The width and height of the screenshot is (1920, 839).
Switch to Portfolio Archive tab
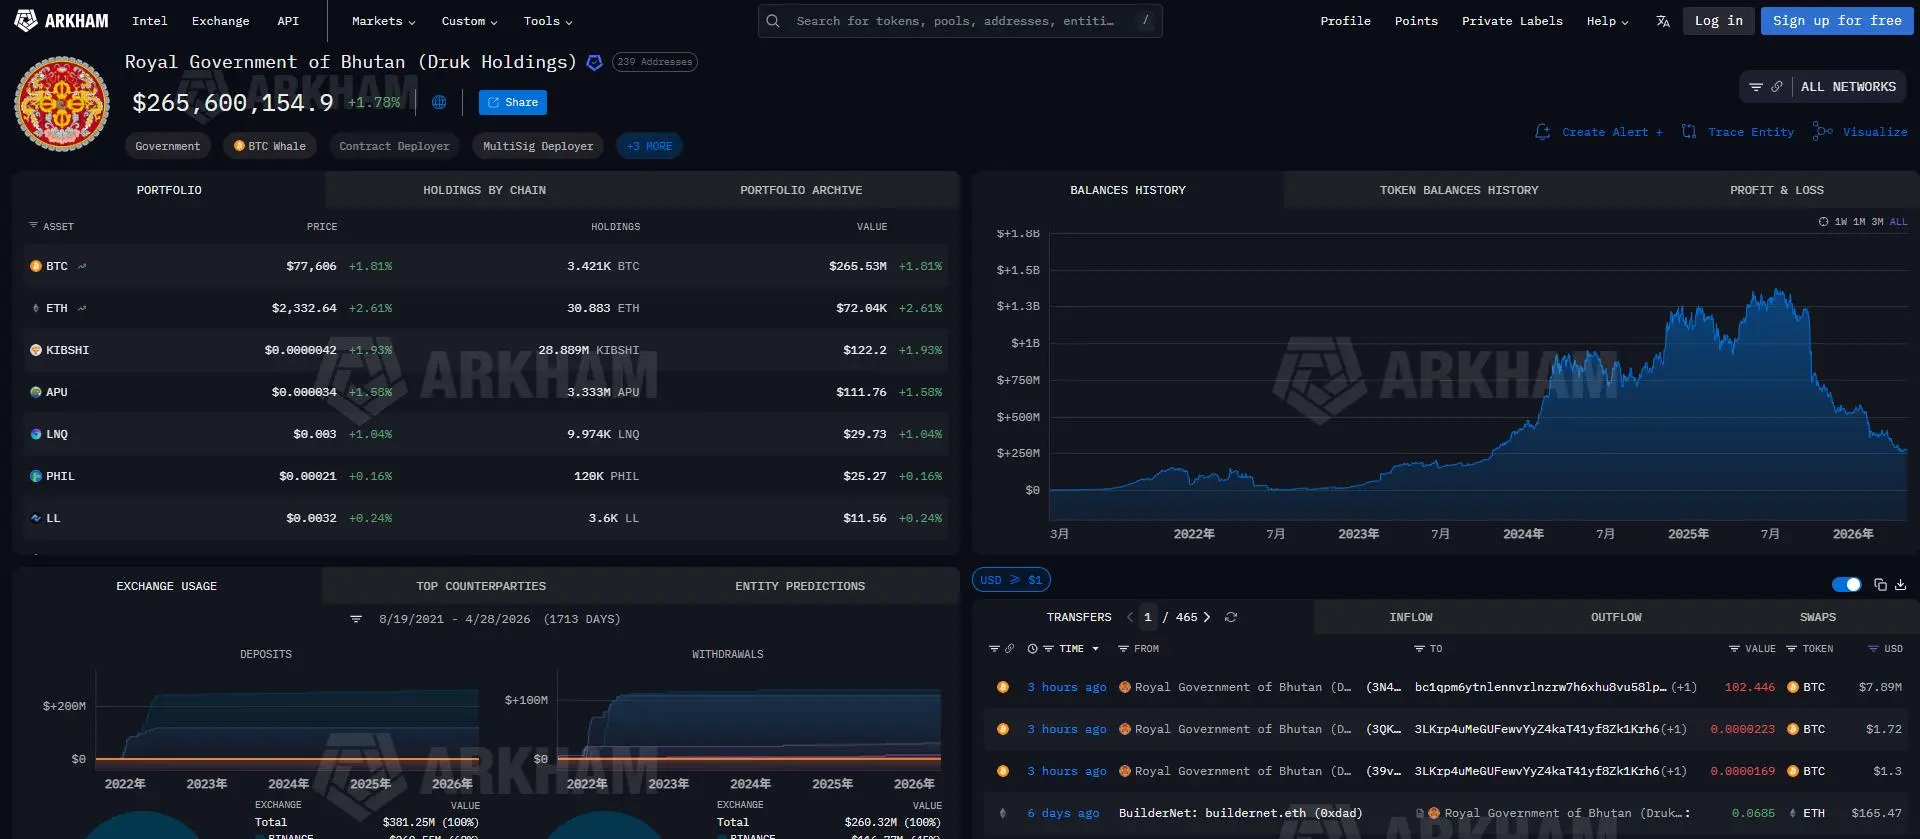tap(801, 190)
